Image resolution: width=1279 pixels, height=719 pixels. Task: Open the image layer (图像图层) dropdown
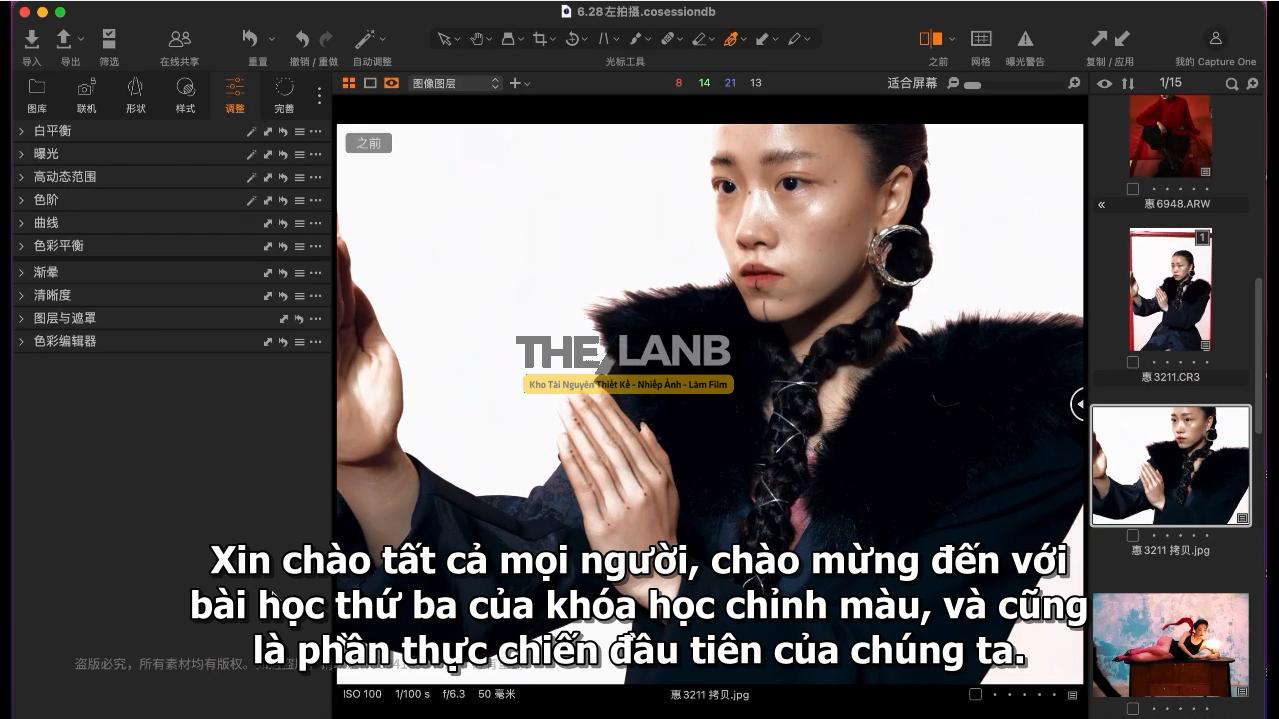coord(454,83)
